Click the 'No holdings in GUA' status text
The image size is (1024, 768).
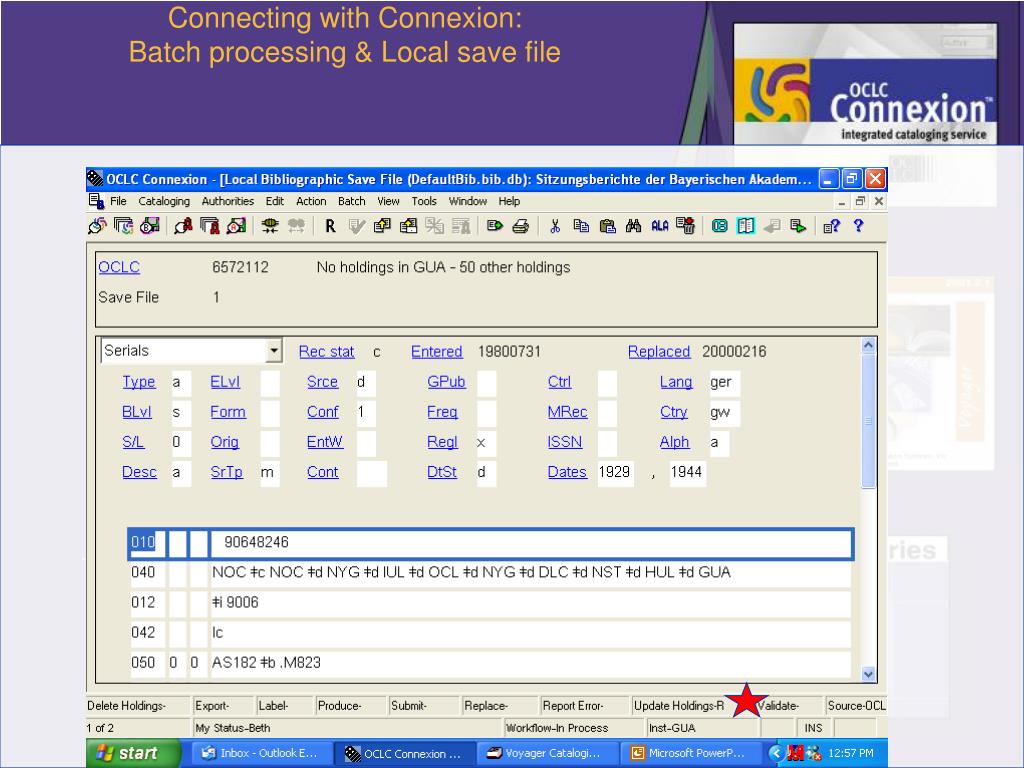click(x=443, y=267)
